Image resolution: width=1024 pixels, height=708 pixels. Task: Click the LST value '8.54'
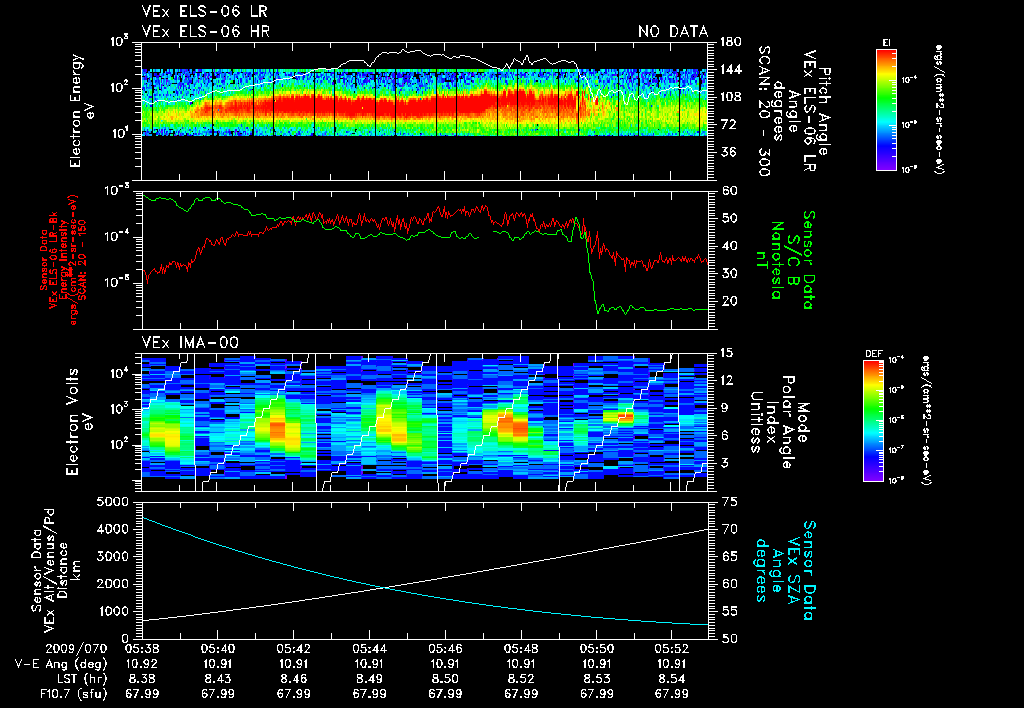672,679
